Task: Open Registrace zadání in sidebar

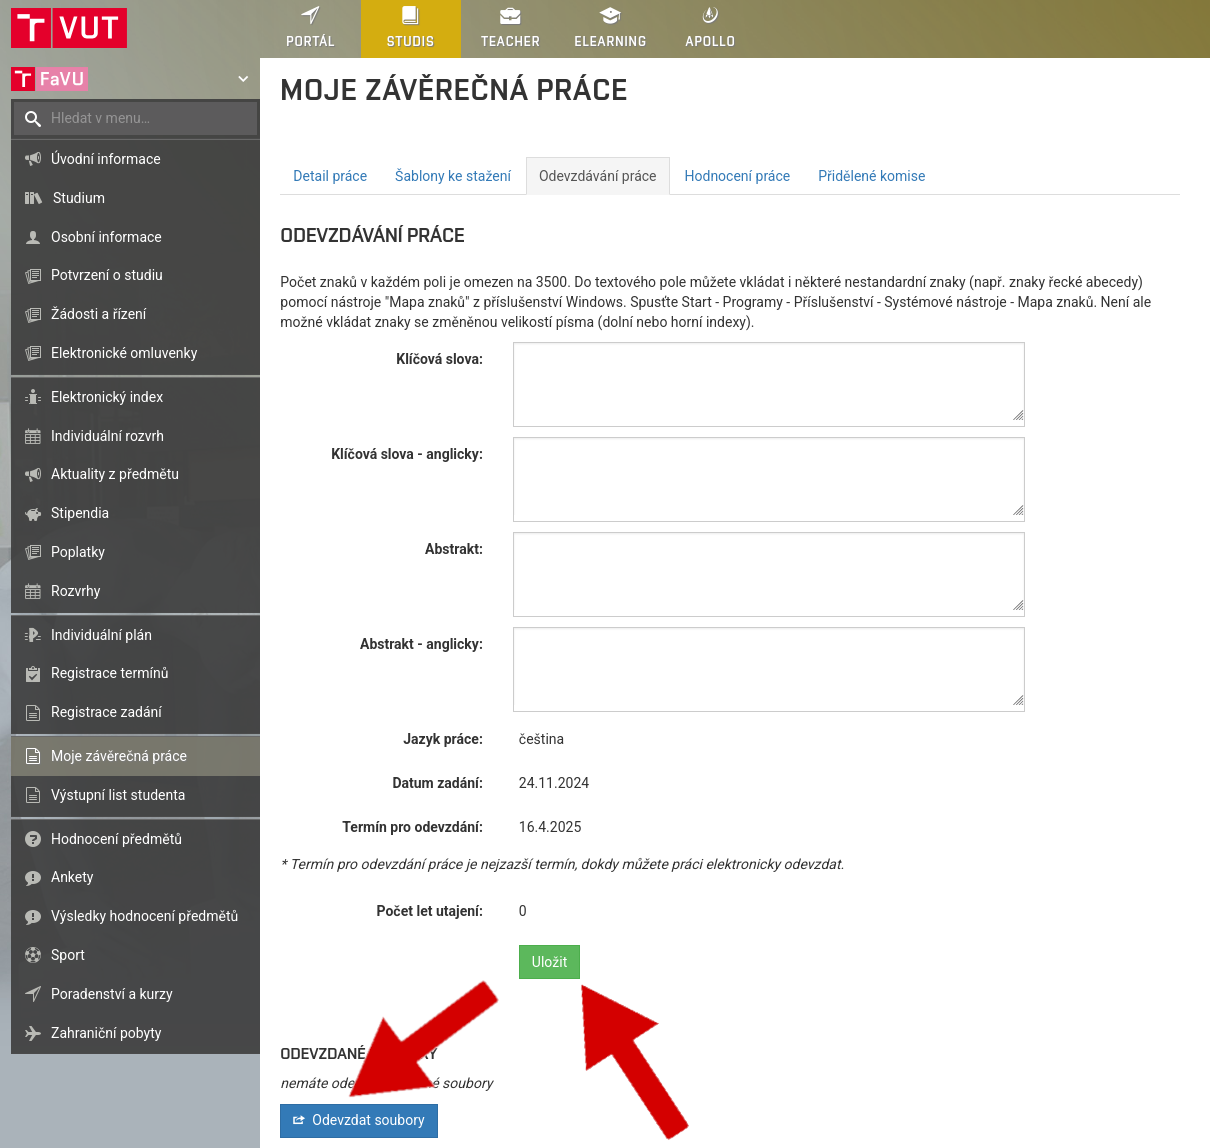Action: pos(135,712)
